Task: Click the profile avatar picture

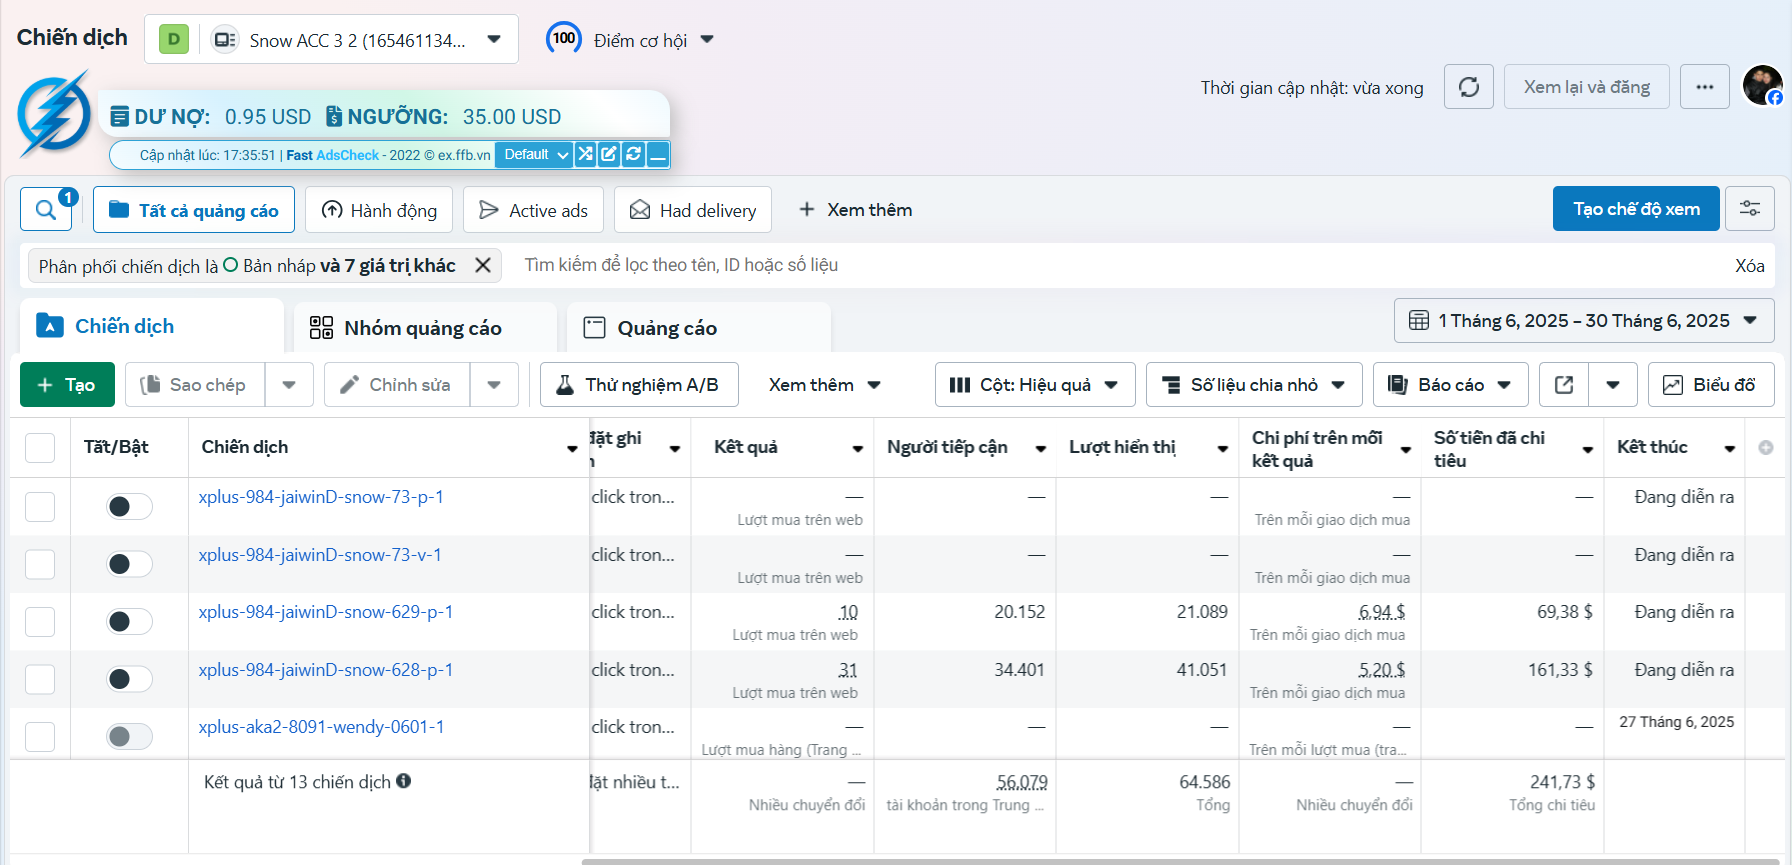Action: 1762,85
